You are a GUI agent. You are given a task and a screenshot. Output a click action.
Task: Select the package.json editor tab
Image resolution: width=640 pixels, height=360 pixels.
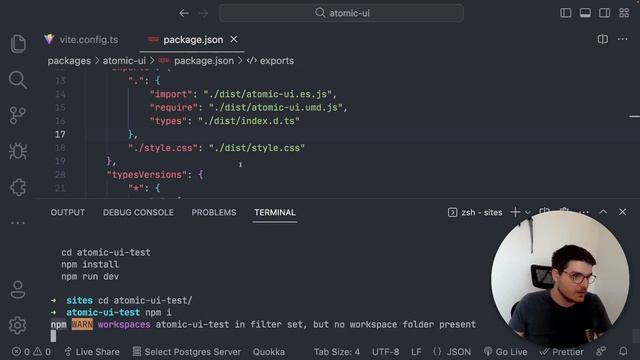[192, 40]
